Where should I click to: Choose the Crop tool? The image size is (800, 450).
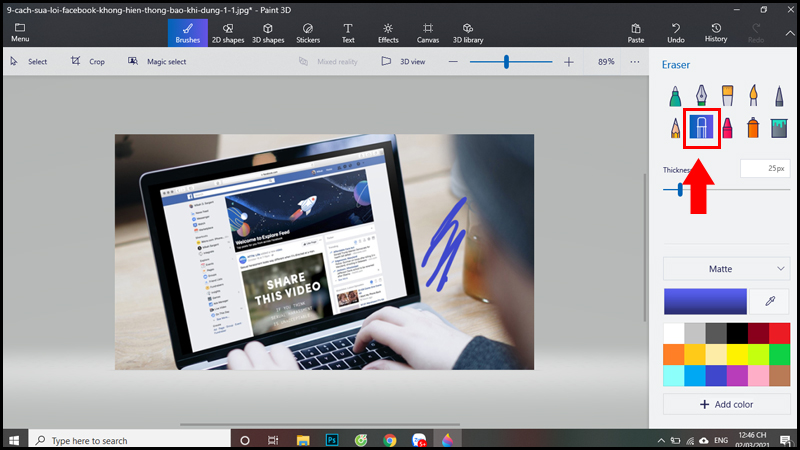pyautogui.click(x=88, y=61)
